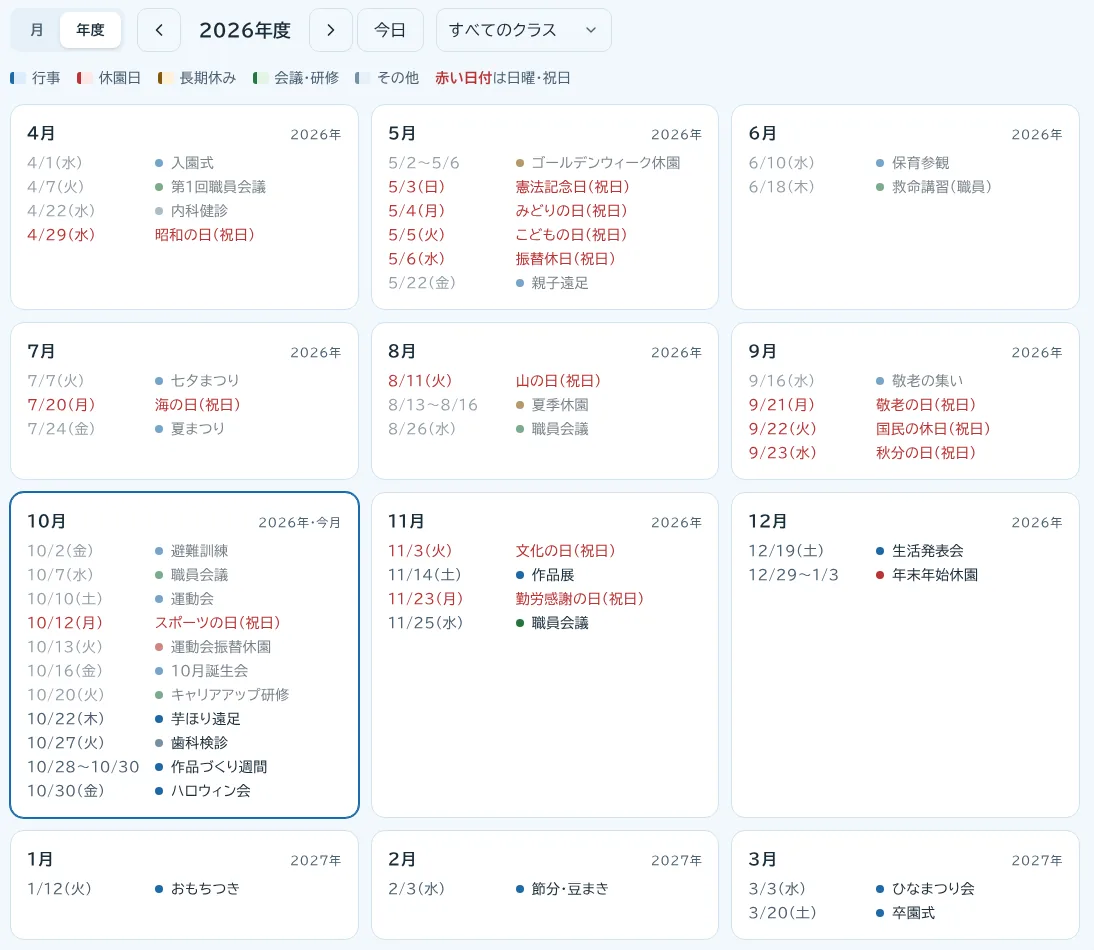Open the 7月 month card heading
Viewport: 1094px width, 950px height.
pyautogui.click(x=41, y=352)
